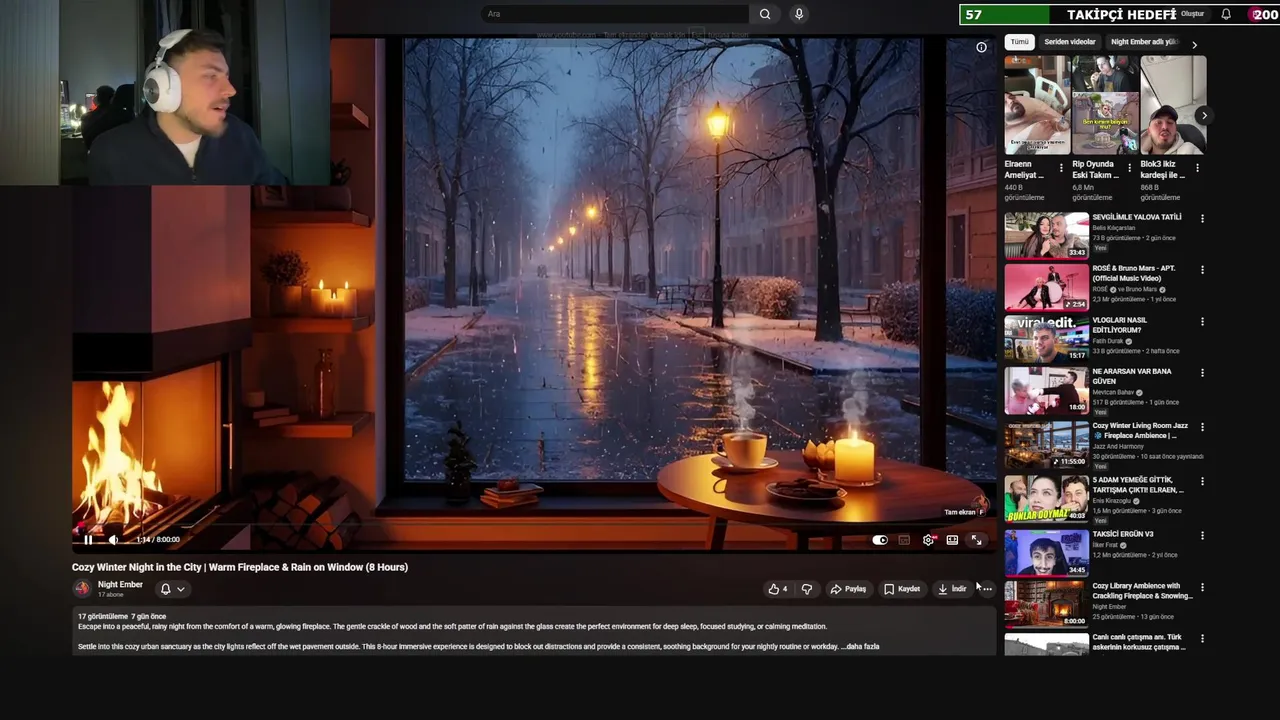
Task: Select the Night Ember adlı yükleyen chip
Action: (x=1143, y=42)
